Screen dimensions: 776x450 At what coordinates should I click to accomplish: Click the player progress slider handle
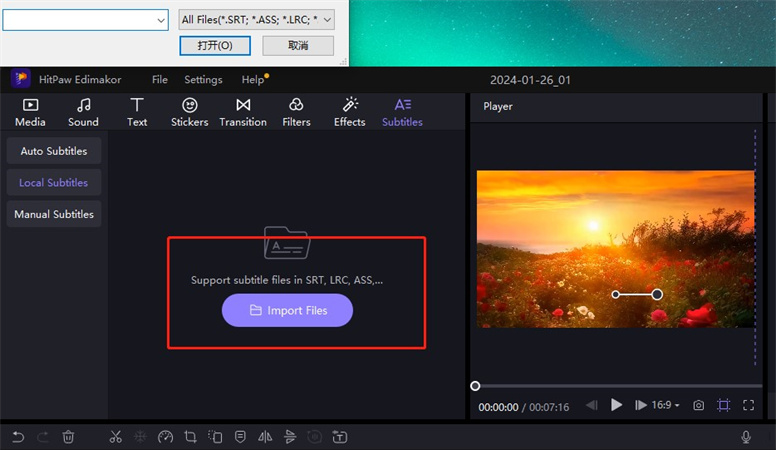point(475,386)
